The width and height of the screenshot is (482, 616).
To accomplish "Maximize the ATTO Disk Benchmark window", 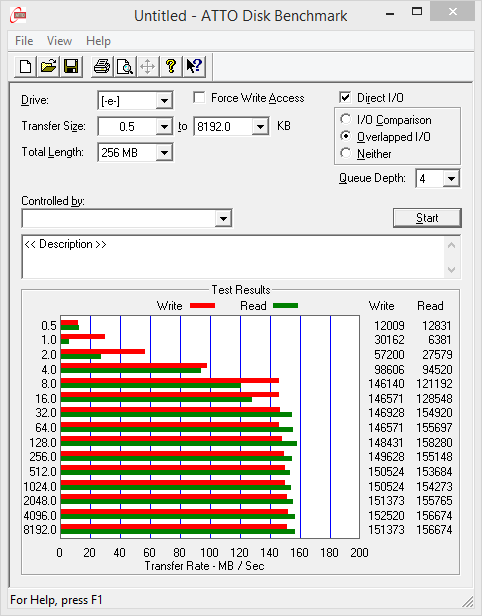I will click(417, 12).
